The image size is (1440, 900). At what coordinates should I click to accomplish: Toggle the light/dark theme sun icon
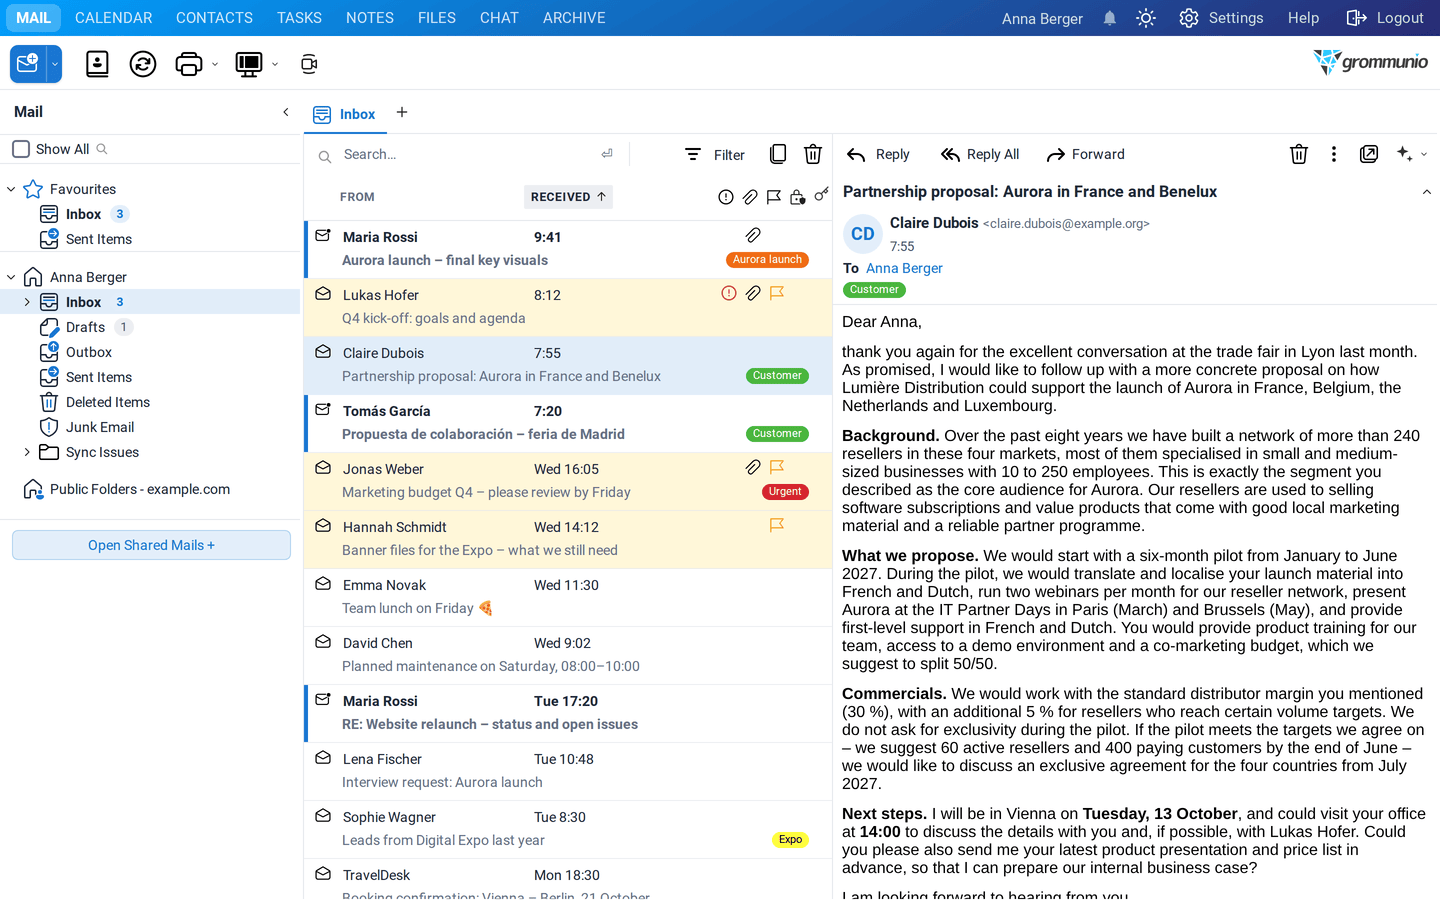(1146, 18)
